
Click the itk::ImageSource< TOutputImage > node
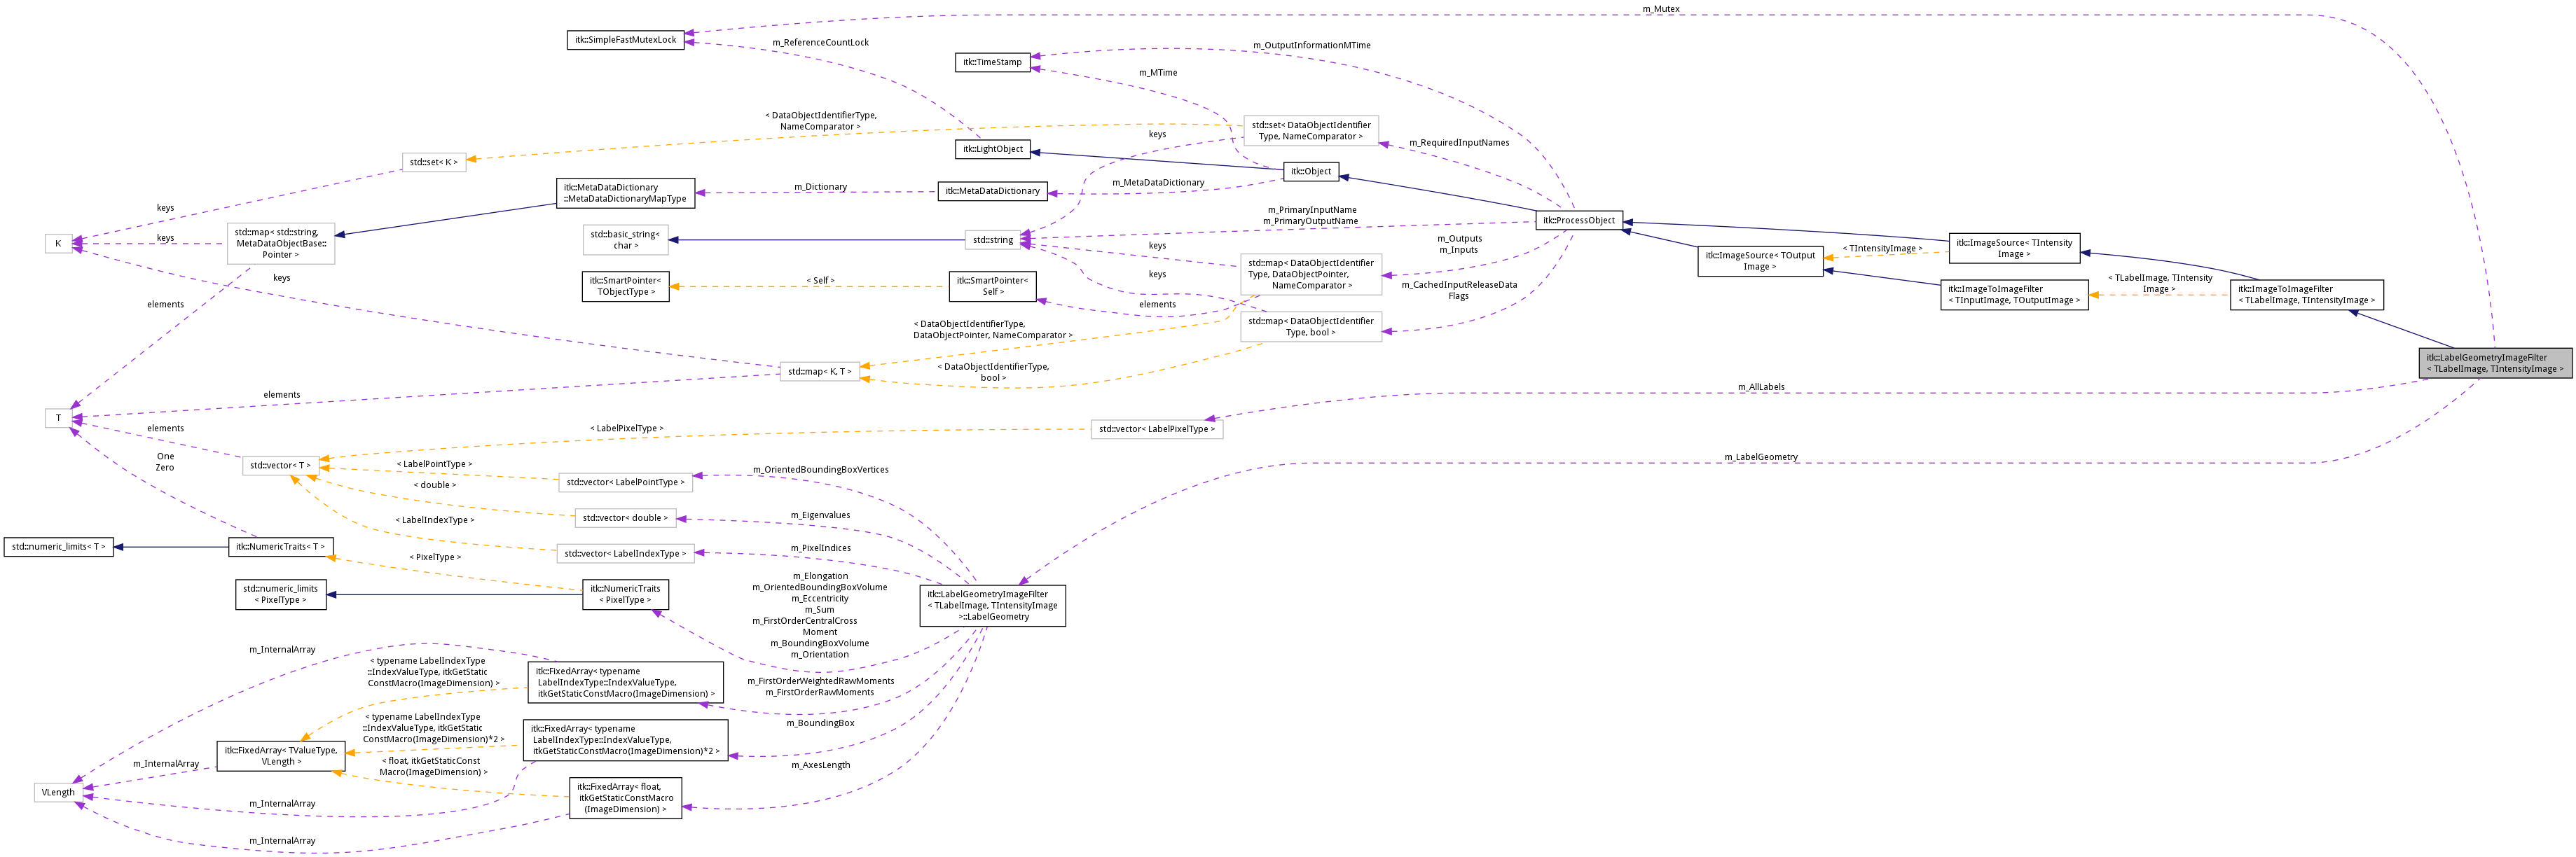1760,261
